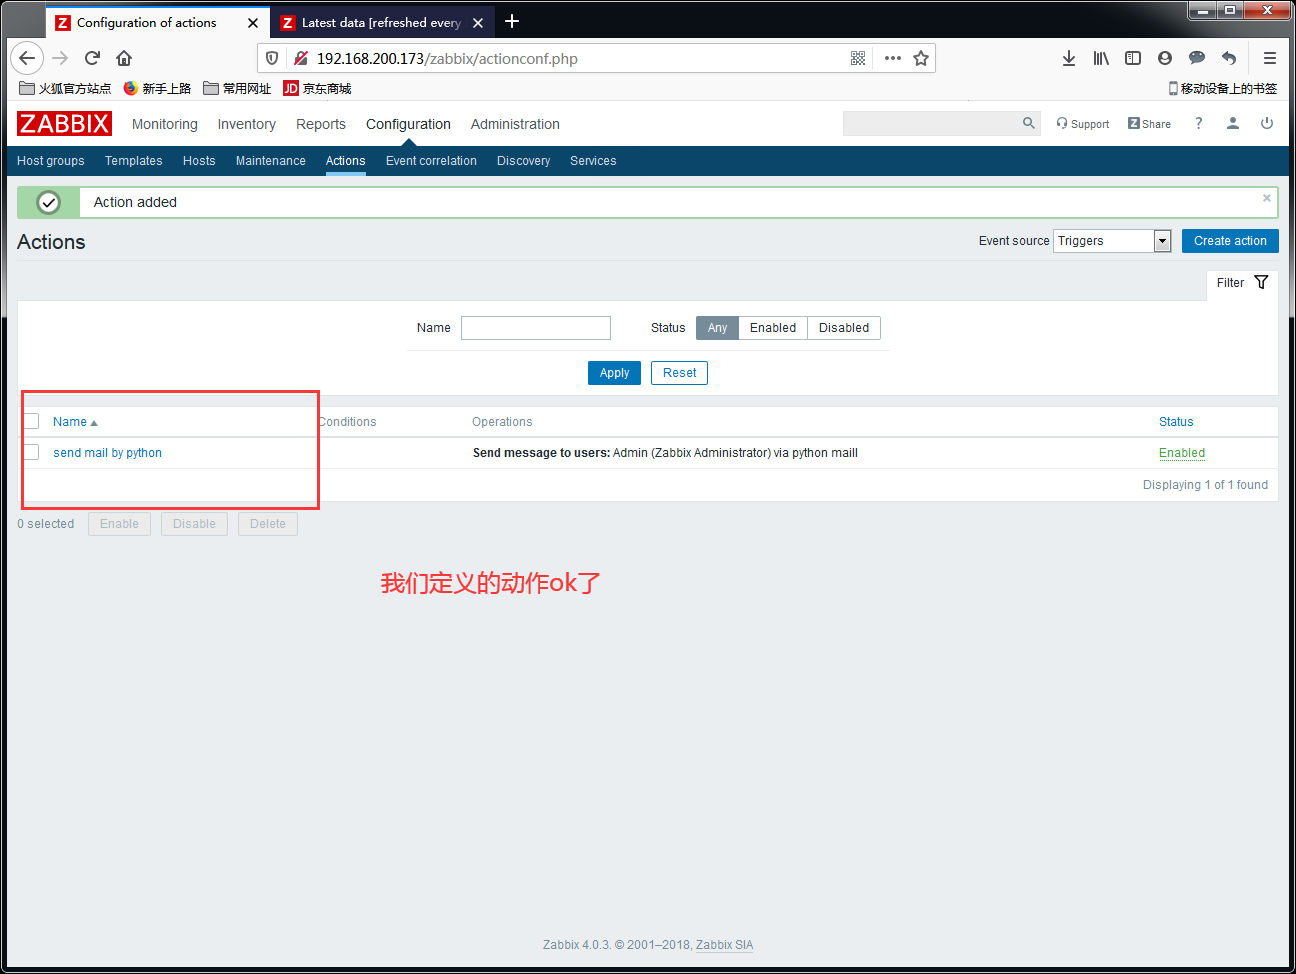Open the Zabbix SIA footer link
The height and width of the screenshot is (974, 1296).
pos(724,945)
